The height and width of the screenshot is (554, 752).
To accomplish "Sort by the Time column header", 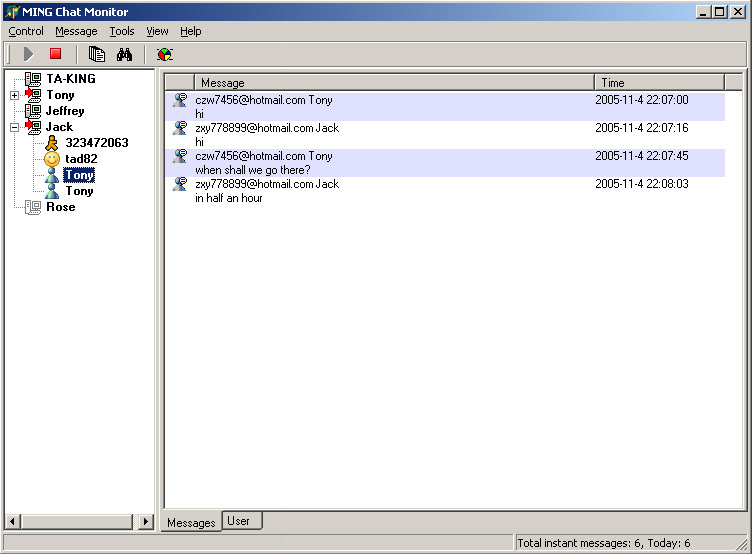I will point(659,83).
